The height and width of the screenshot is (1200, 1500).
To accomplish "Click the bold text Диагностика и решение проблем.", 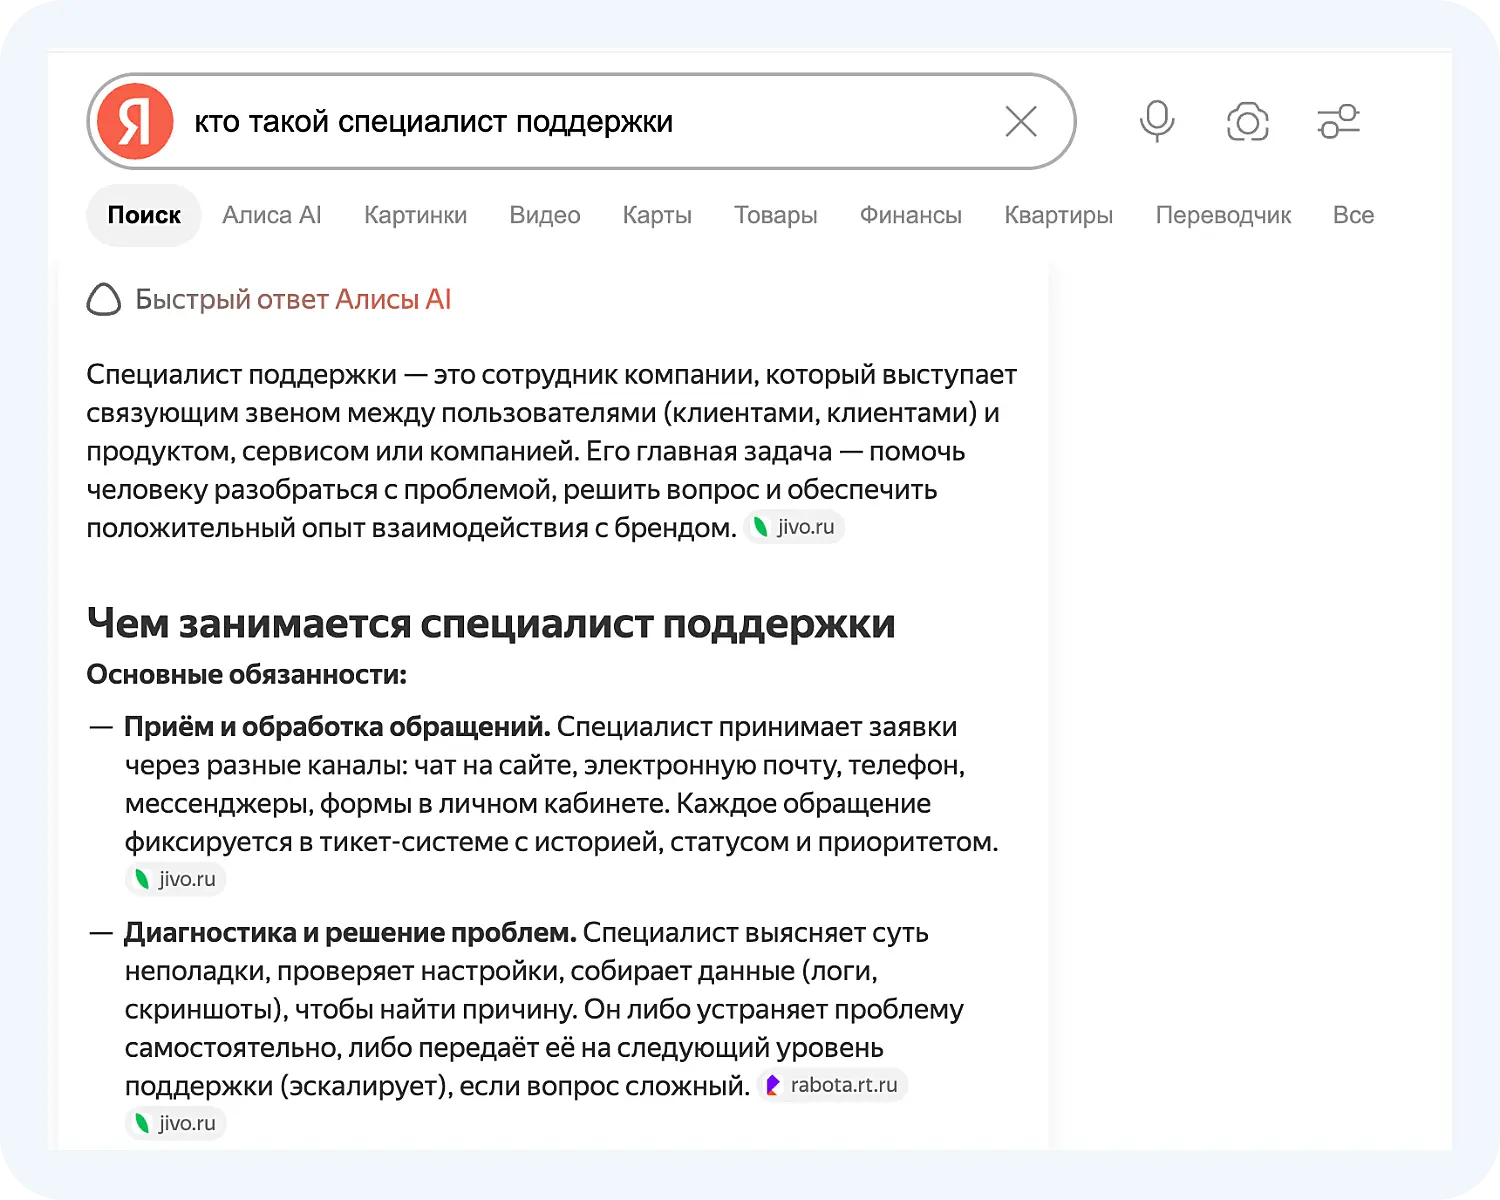I will coord(350,933).
